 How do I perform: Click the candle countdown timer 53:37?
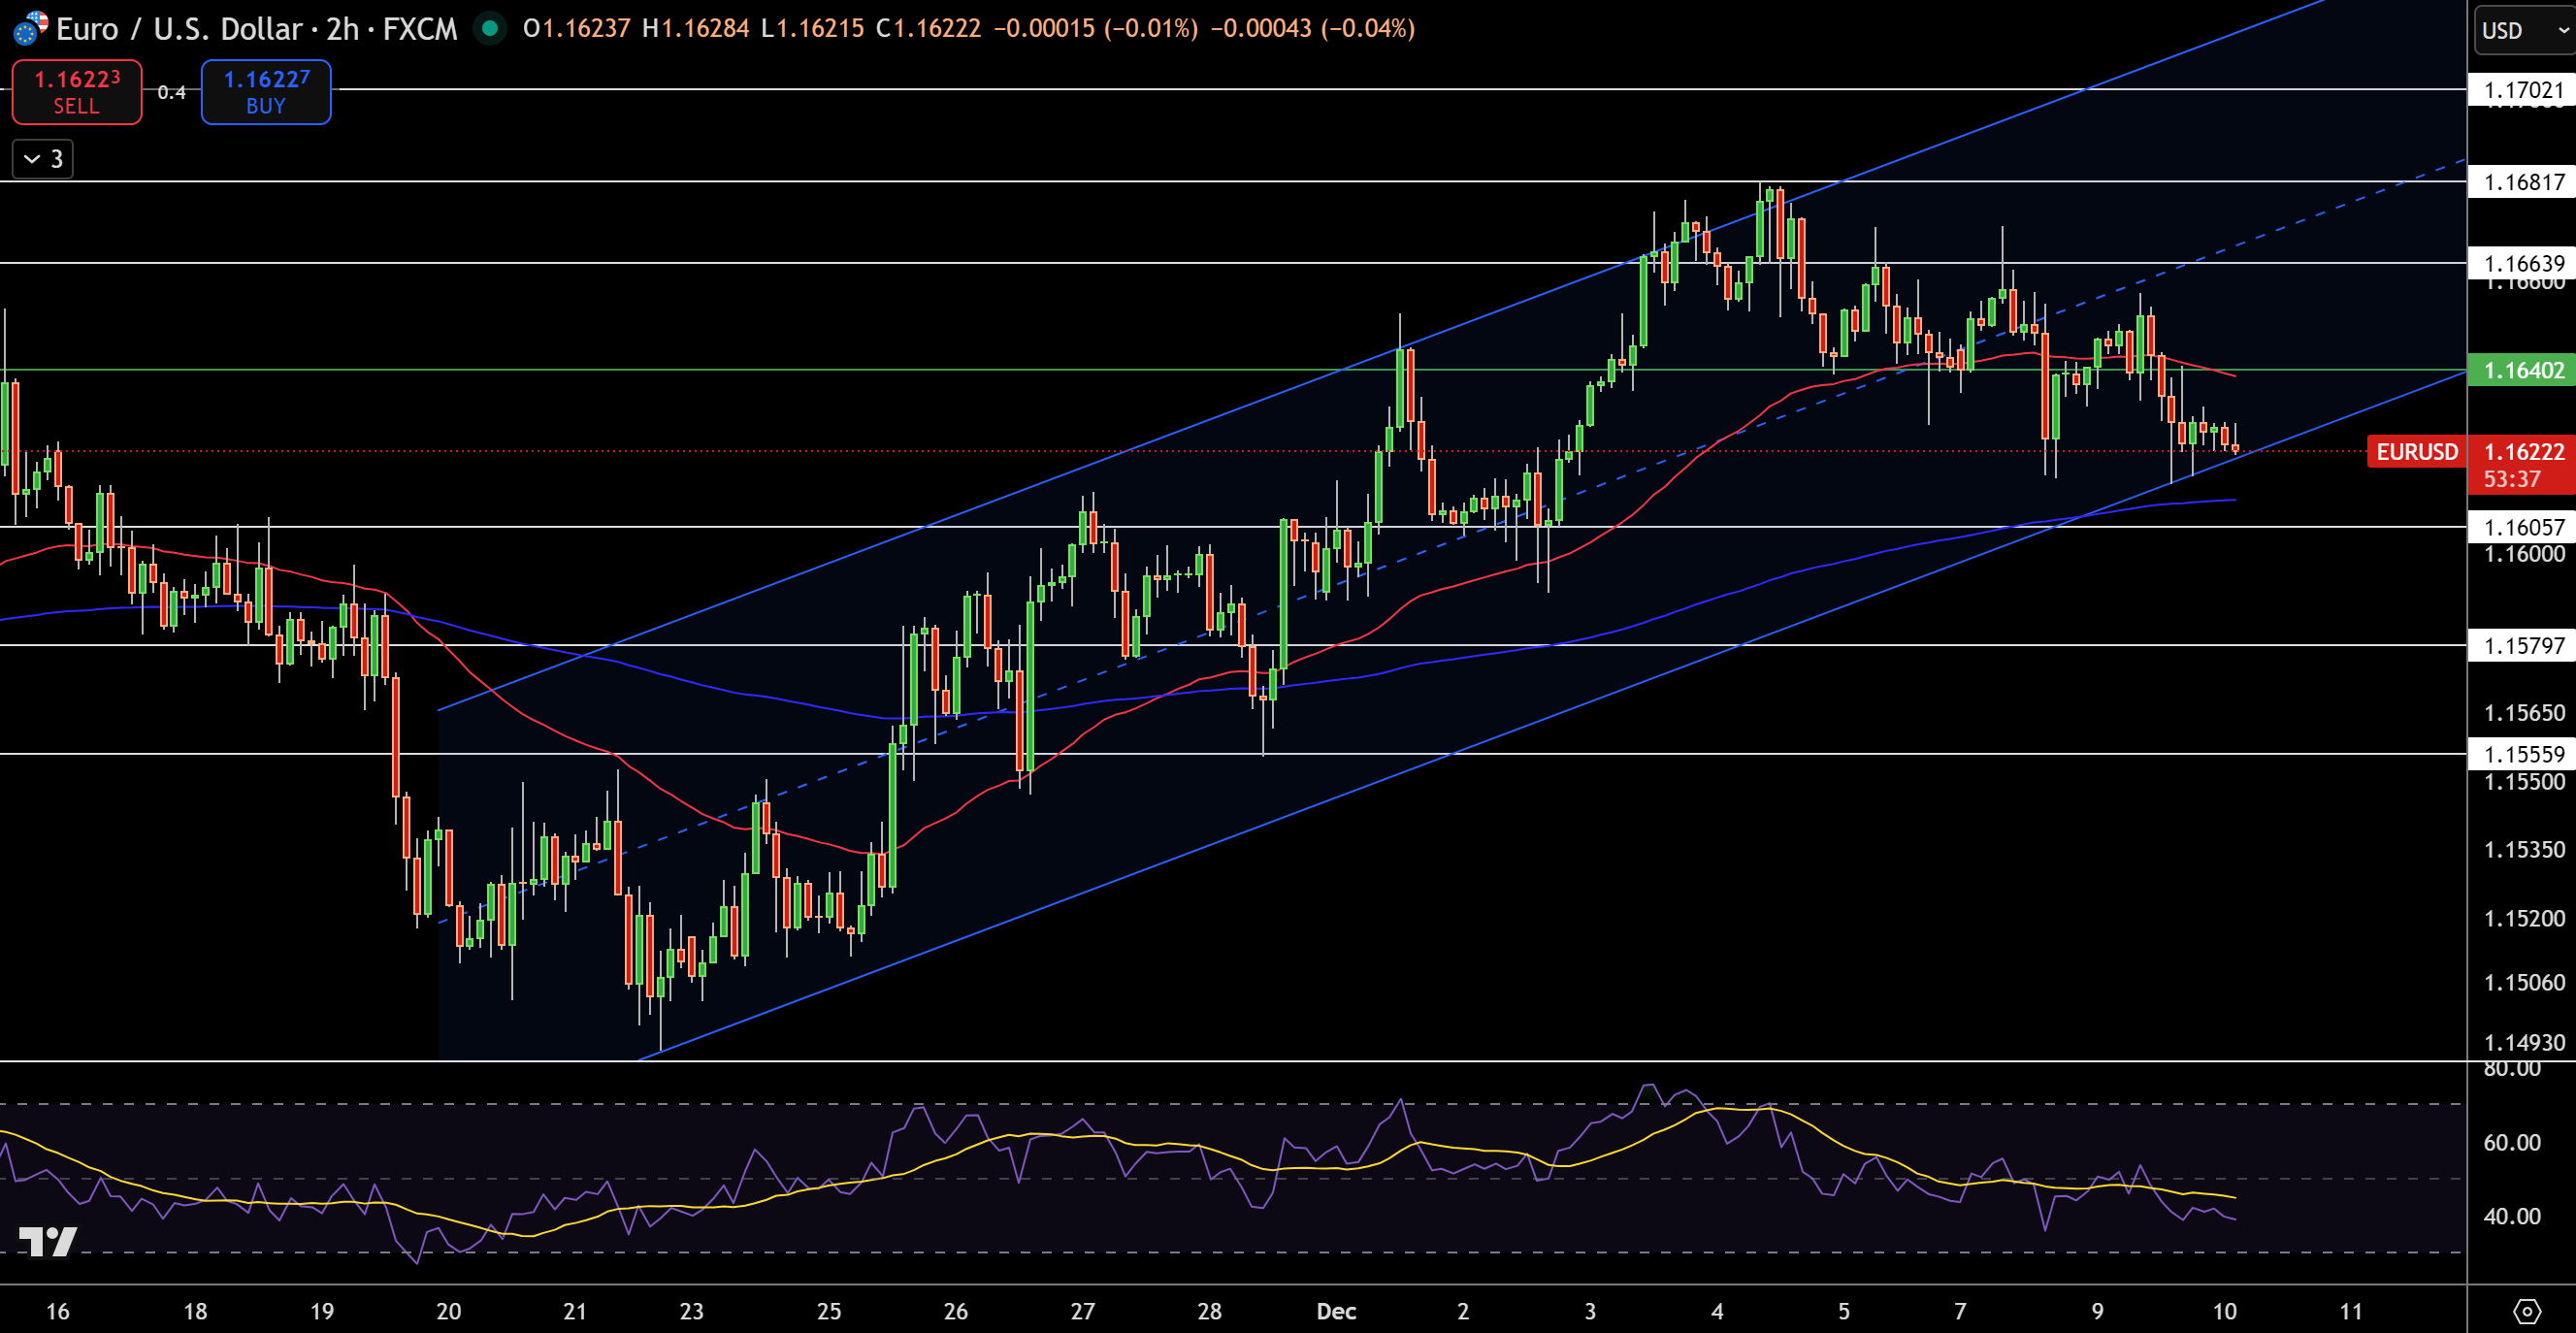[2512, 479]
